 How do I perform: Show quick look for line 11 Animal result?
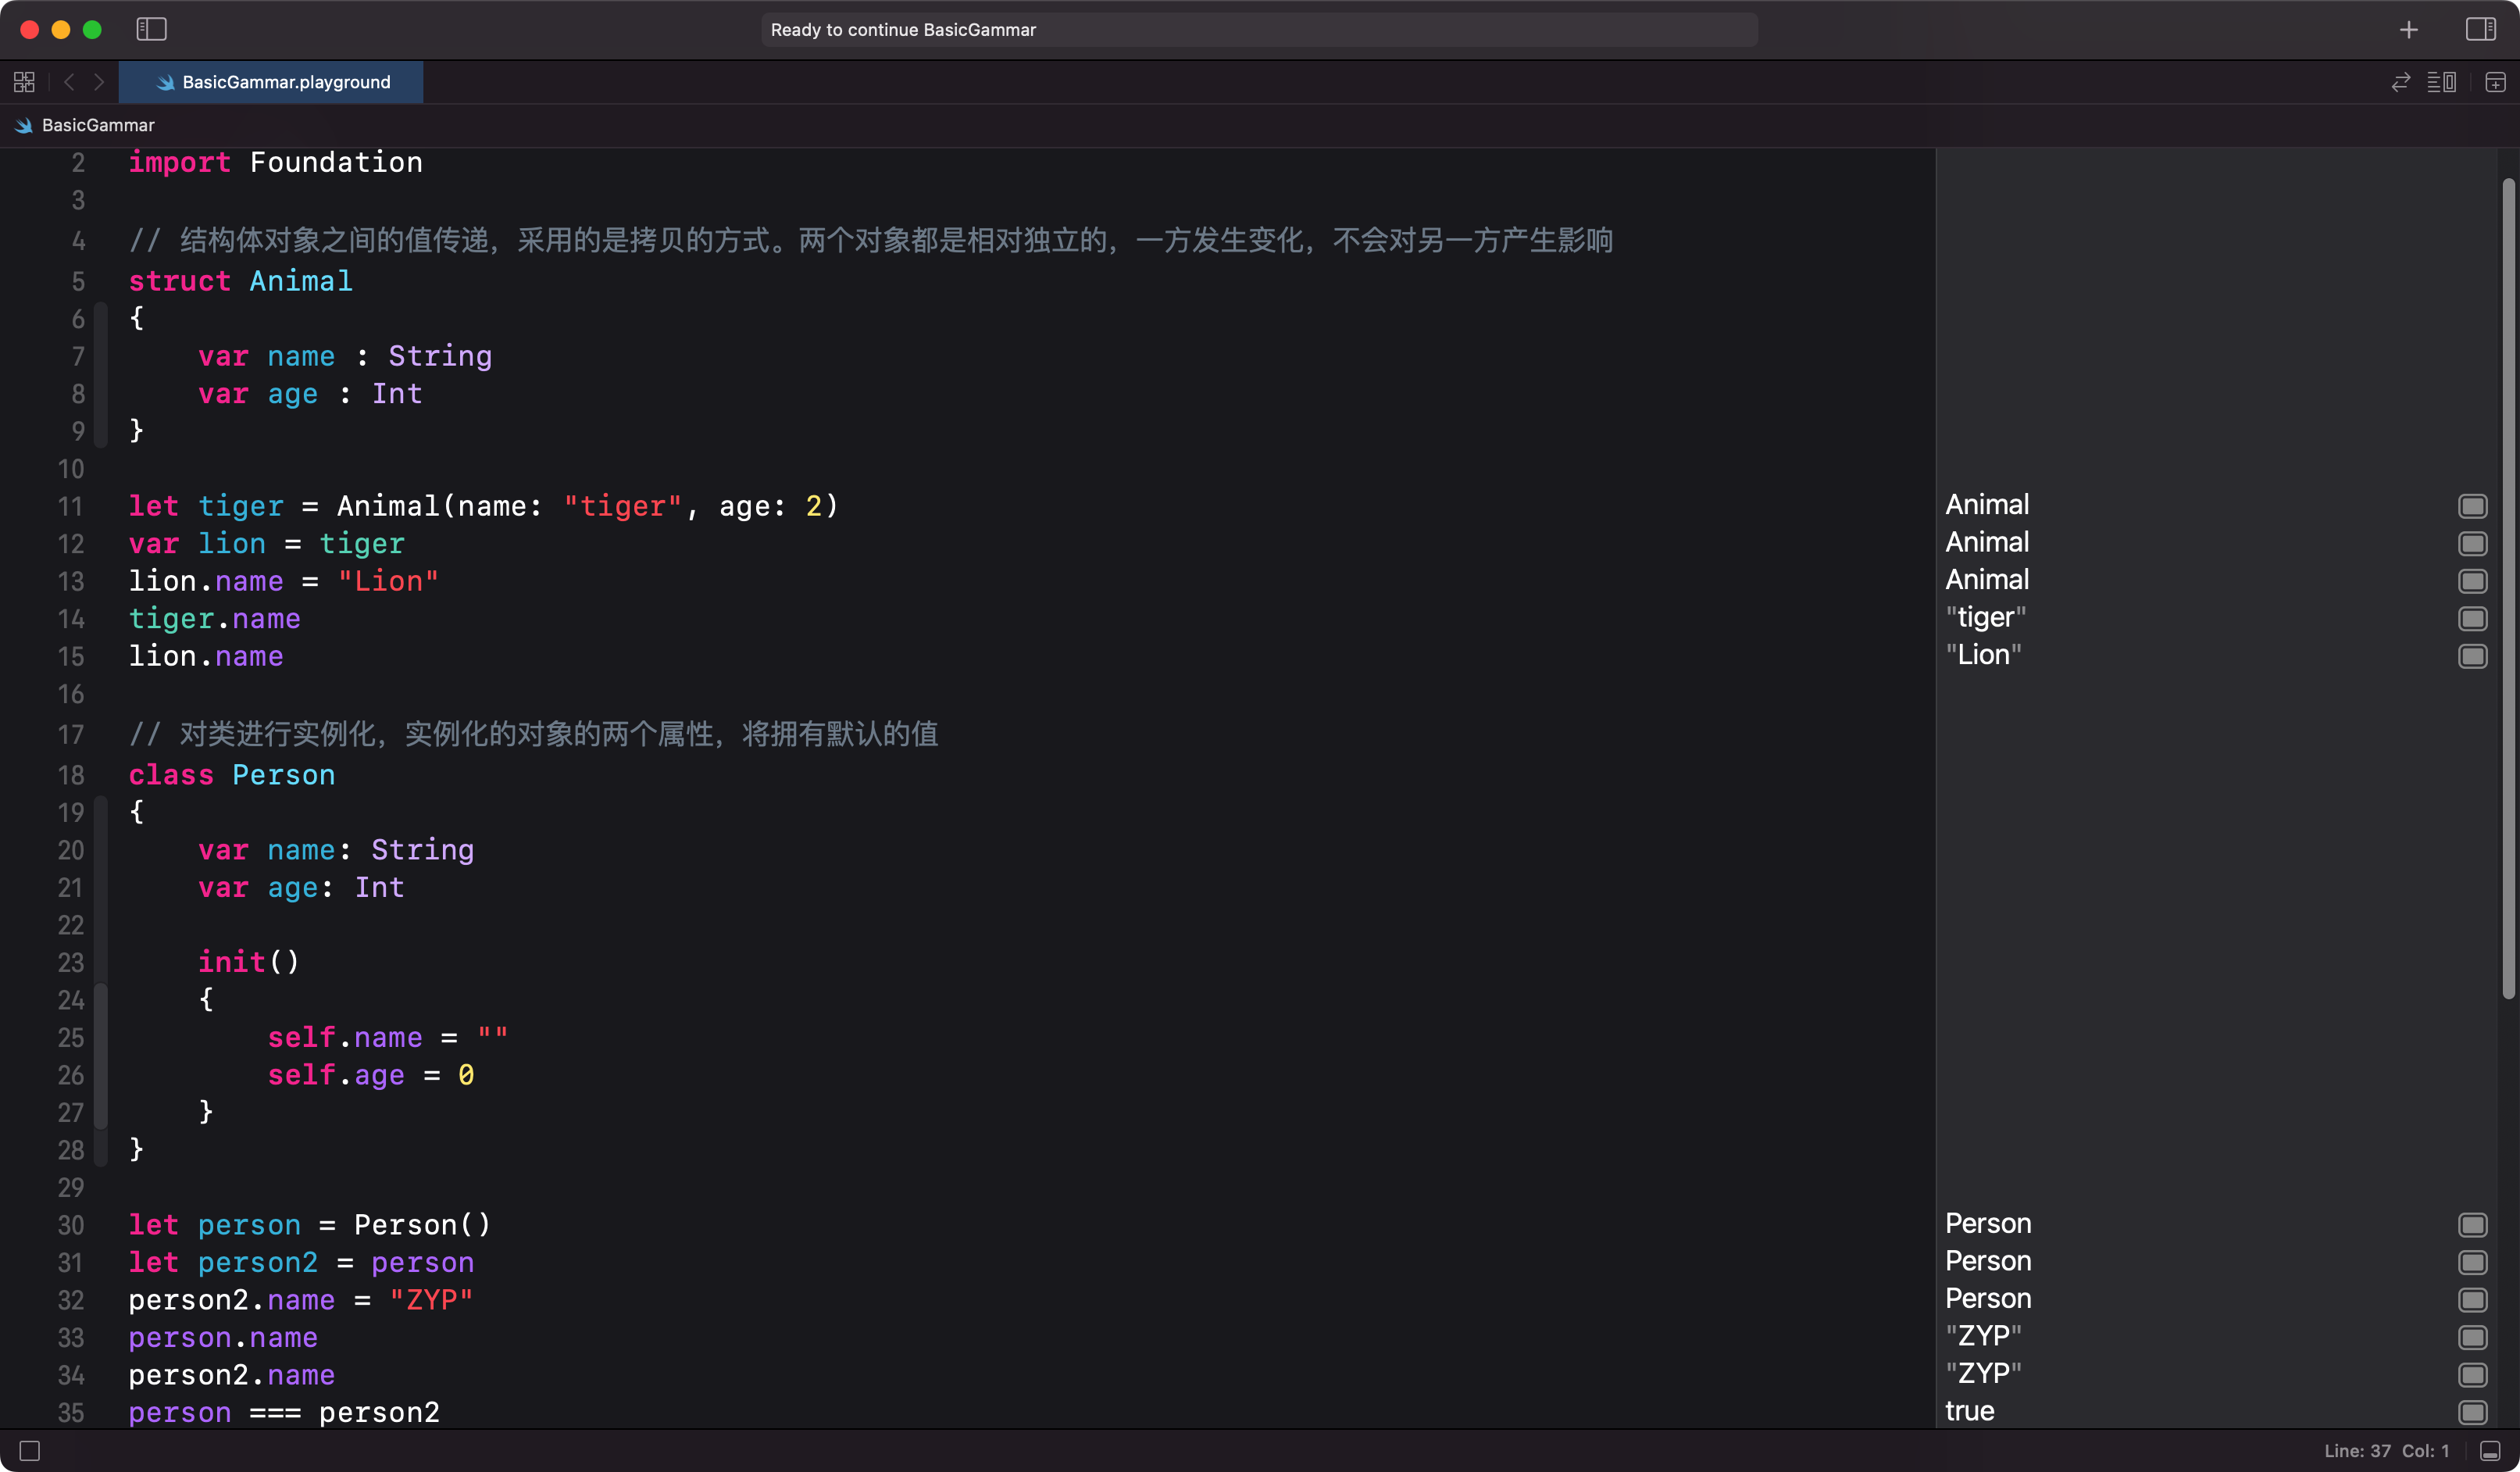pyautogui.click(x=2473, y=506)
